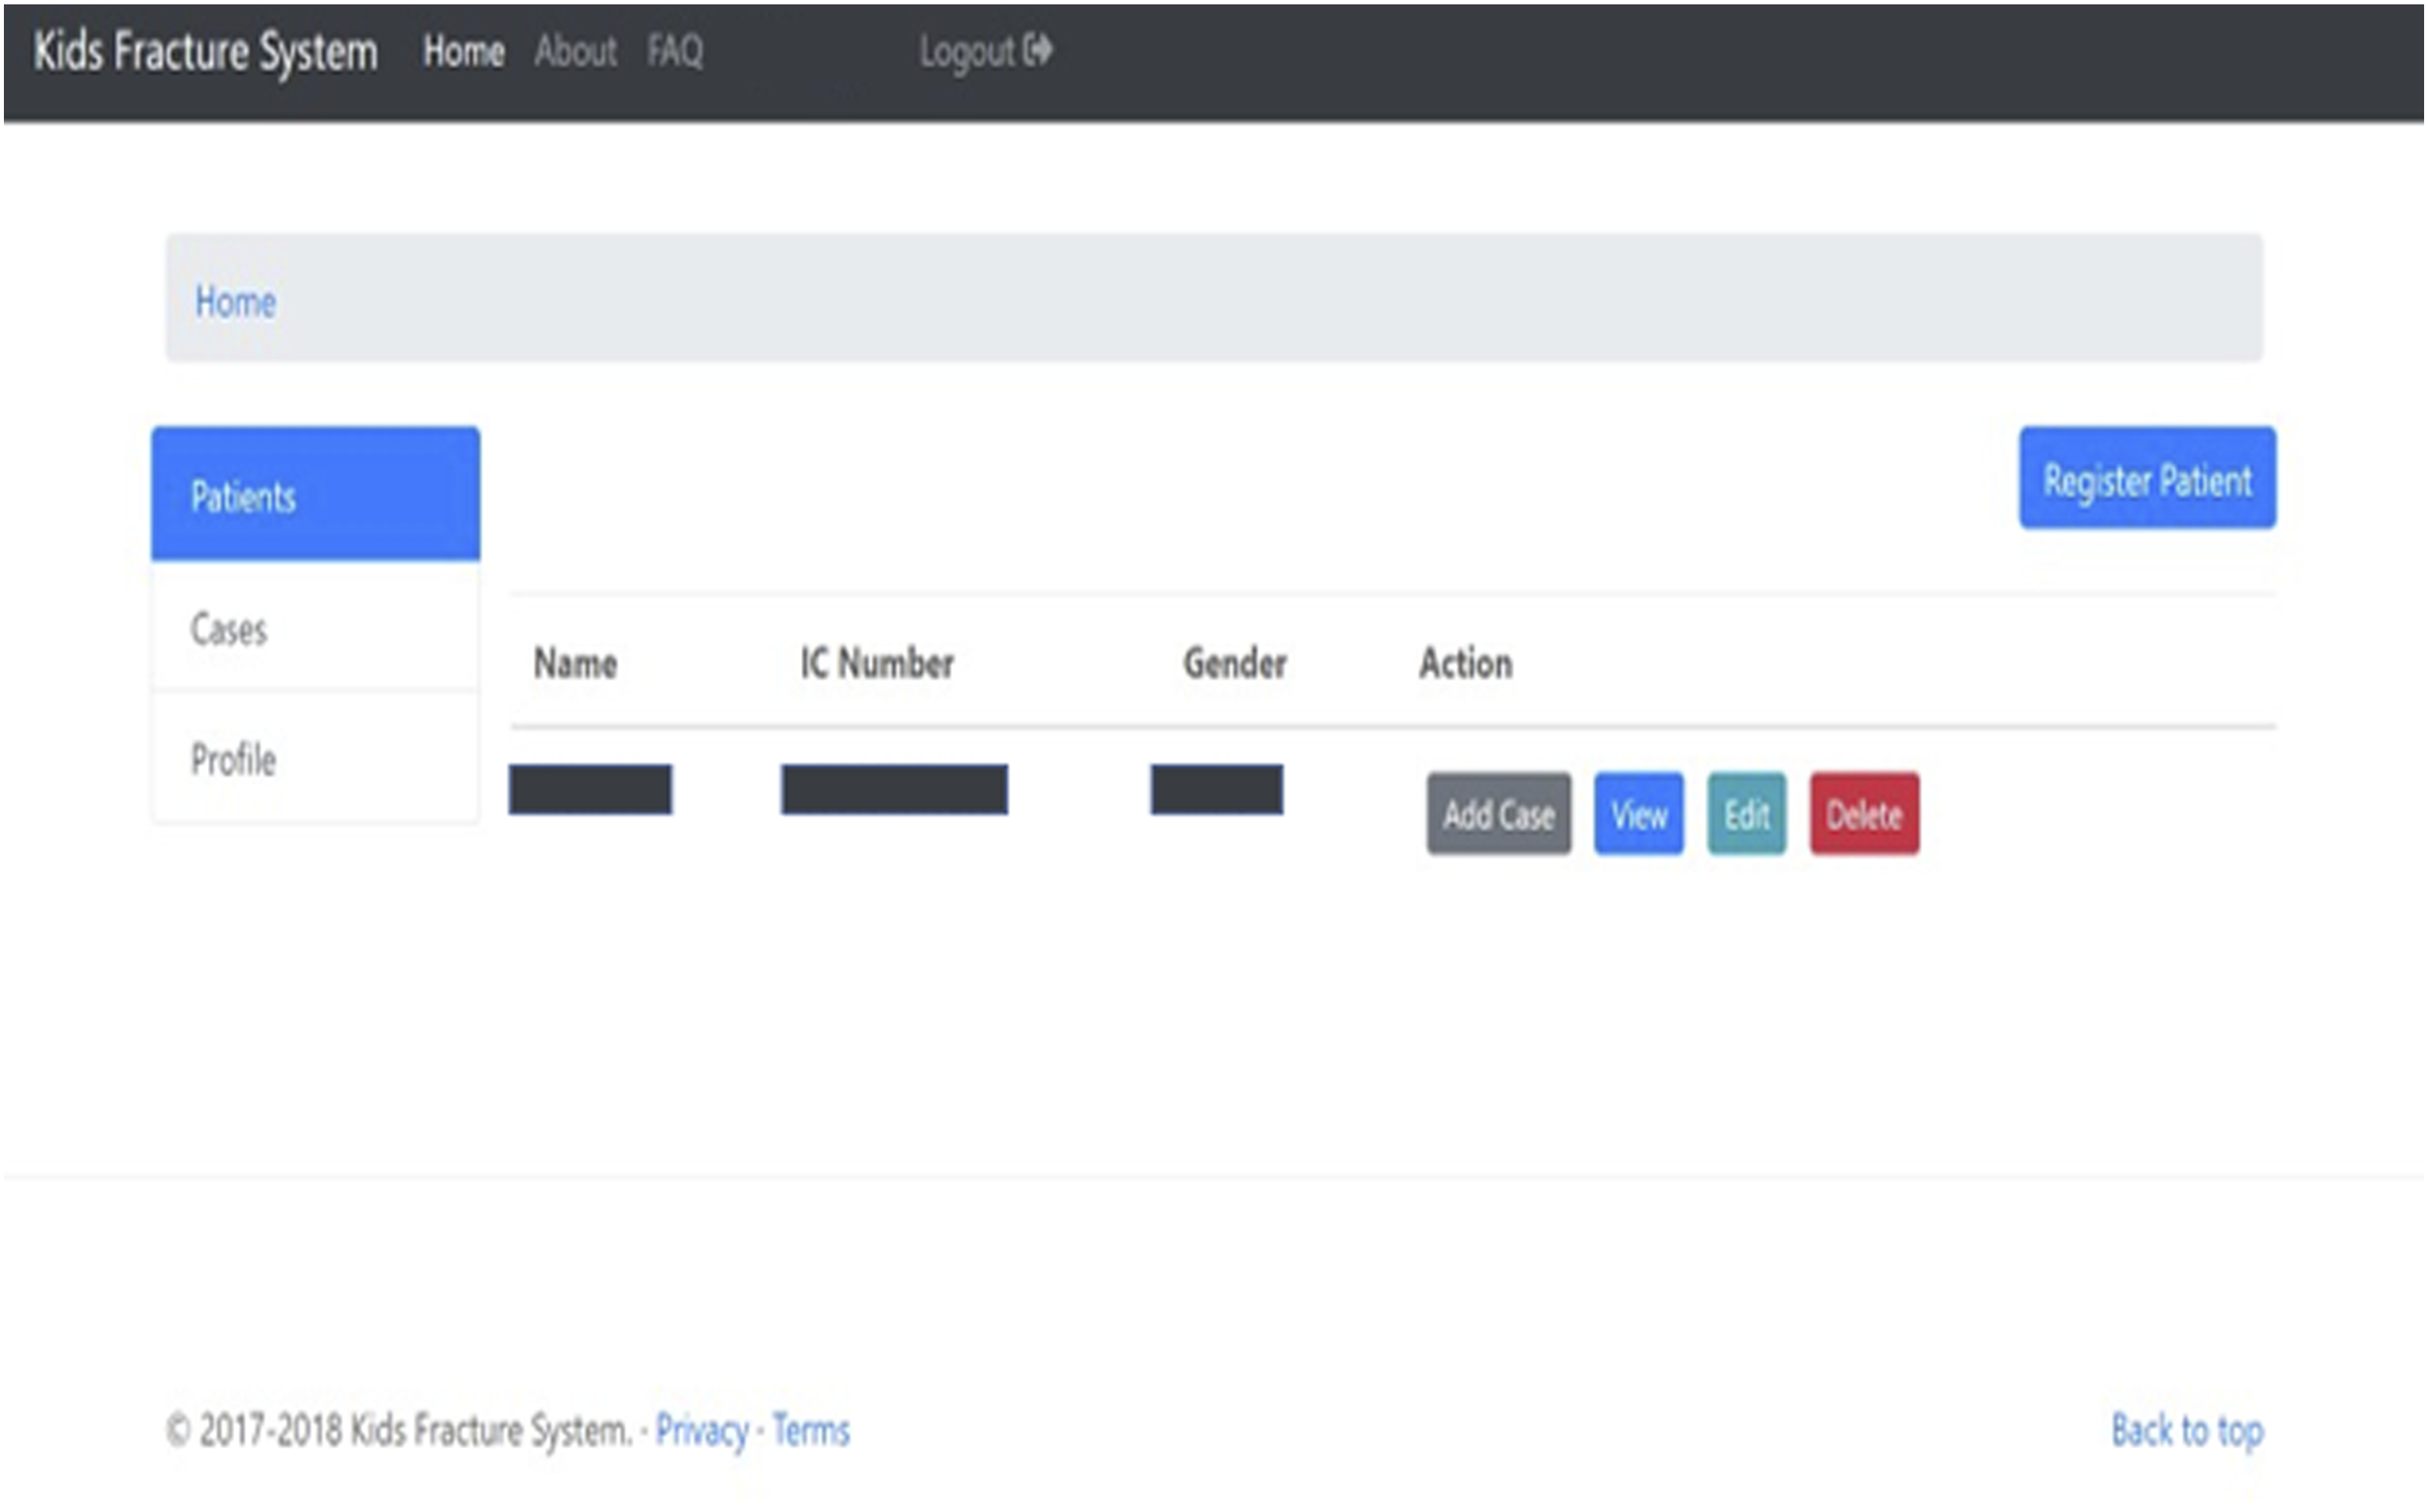2428x1512 pixels.
Task: Click the red Delete button
Action: 1864,814
